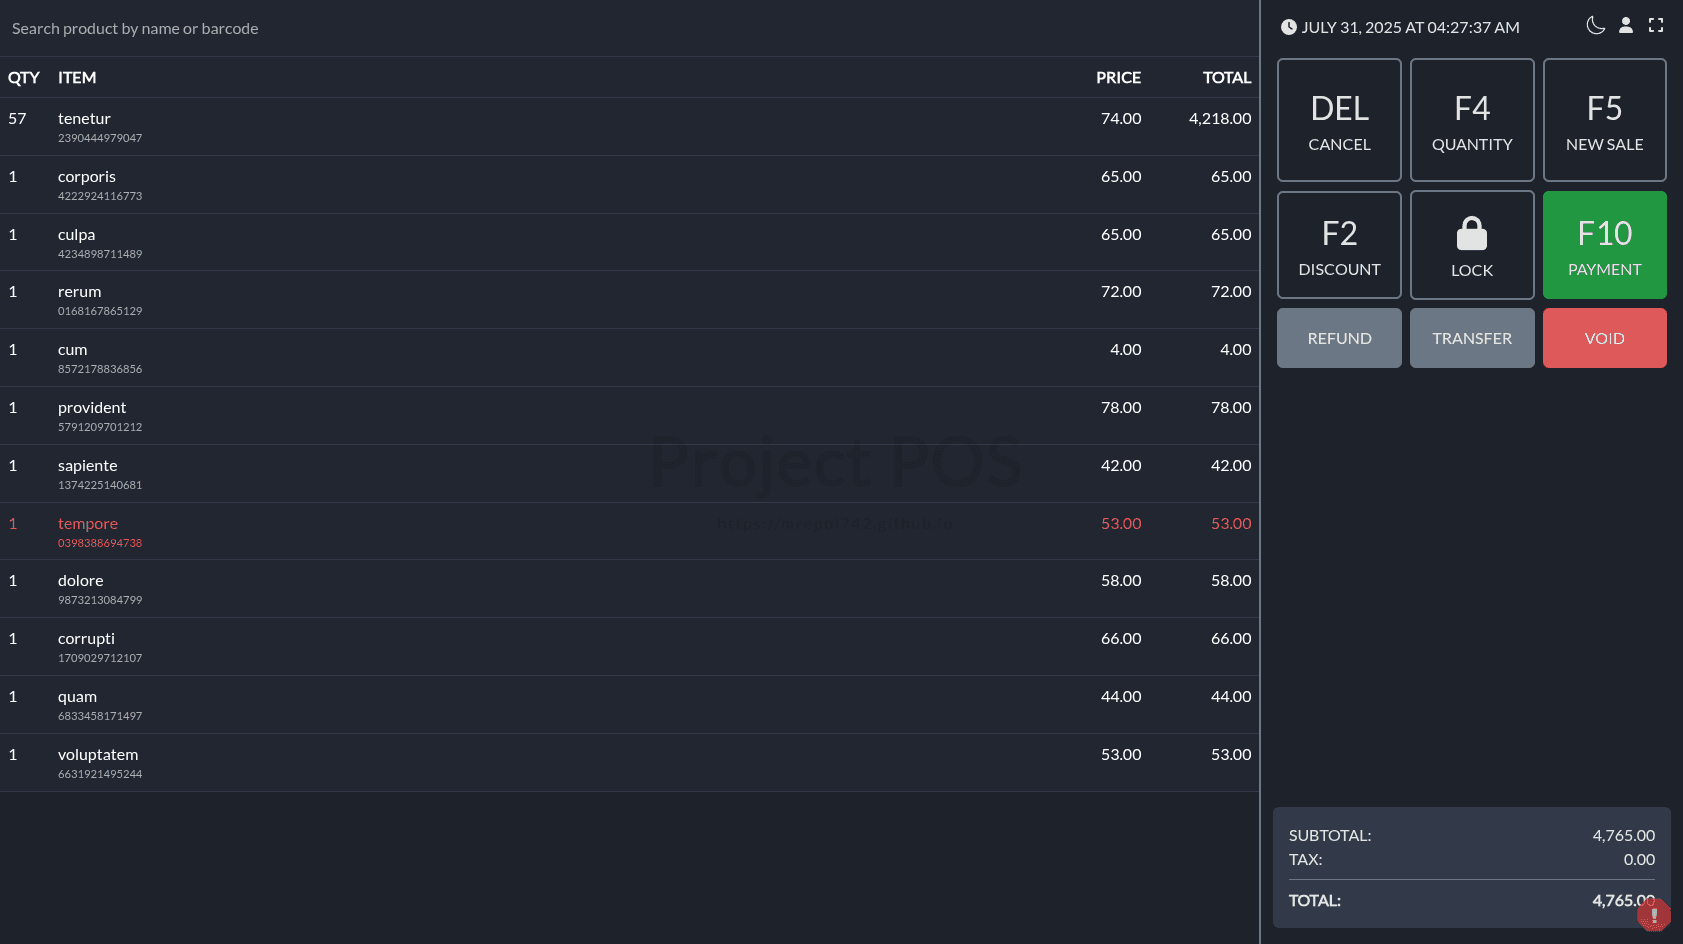Screen dimensions: 1683x944
Task: Click barcode 6631921495244 of voluptatem
Action: pyautogui.click(x=100, y=774)
